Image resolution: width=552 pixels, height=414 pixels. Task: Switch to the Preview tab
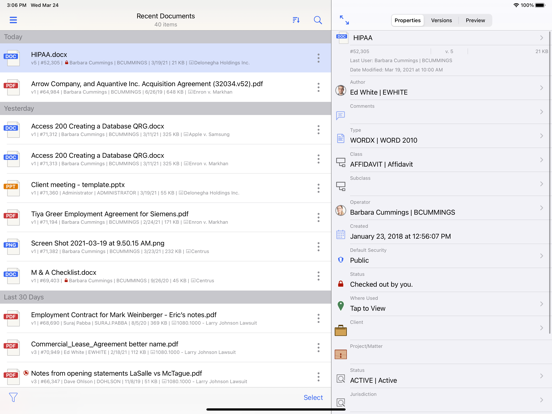pos(475,20)
